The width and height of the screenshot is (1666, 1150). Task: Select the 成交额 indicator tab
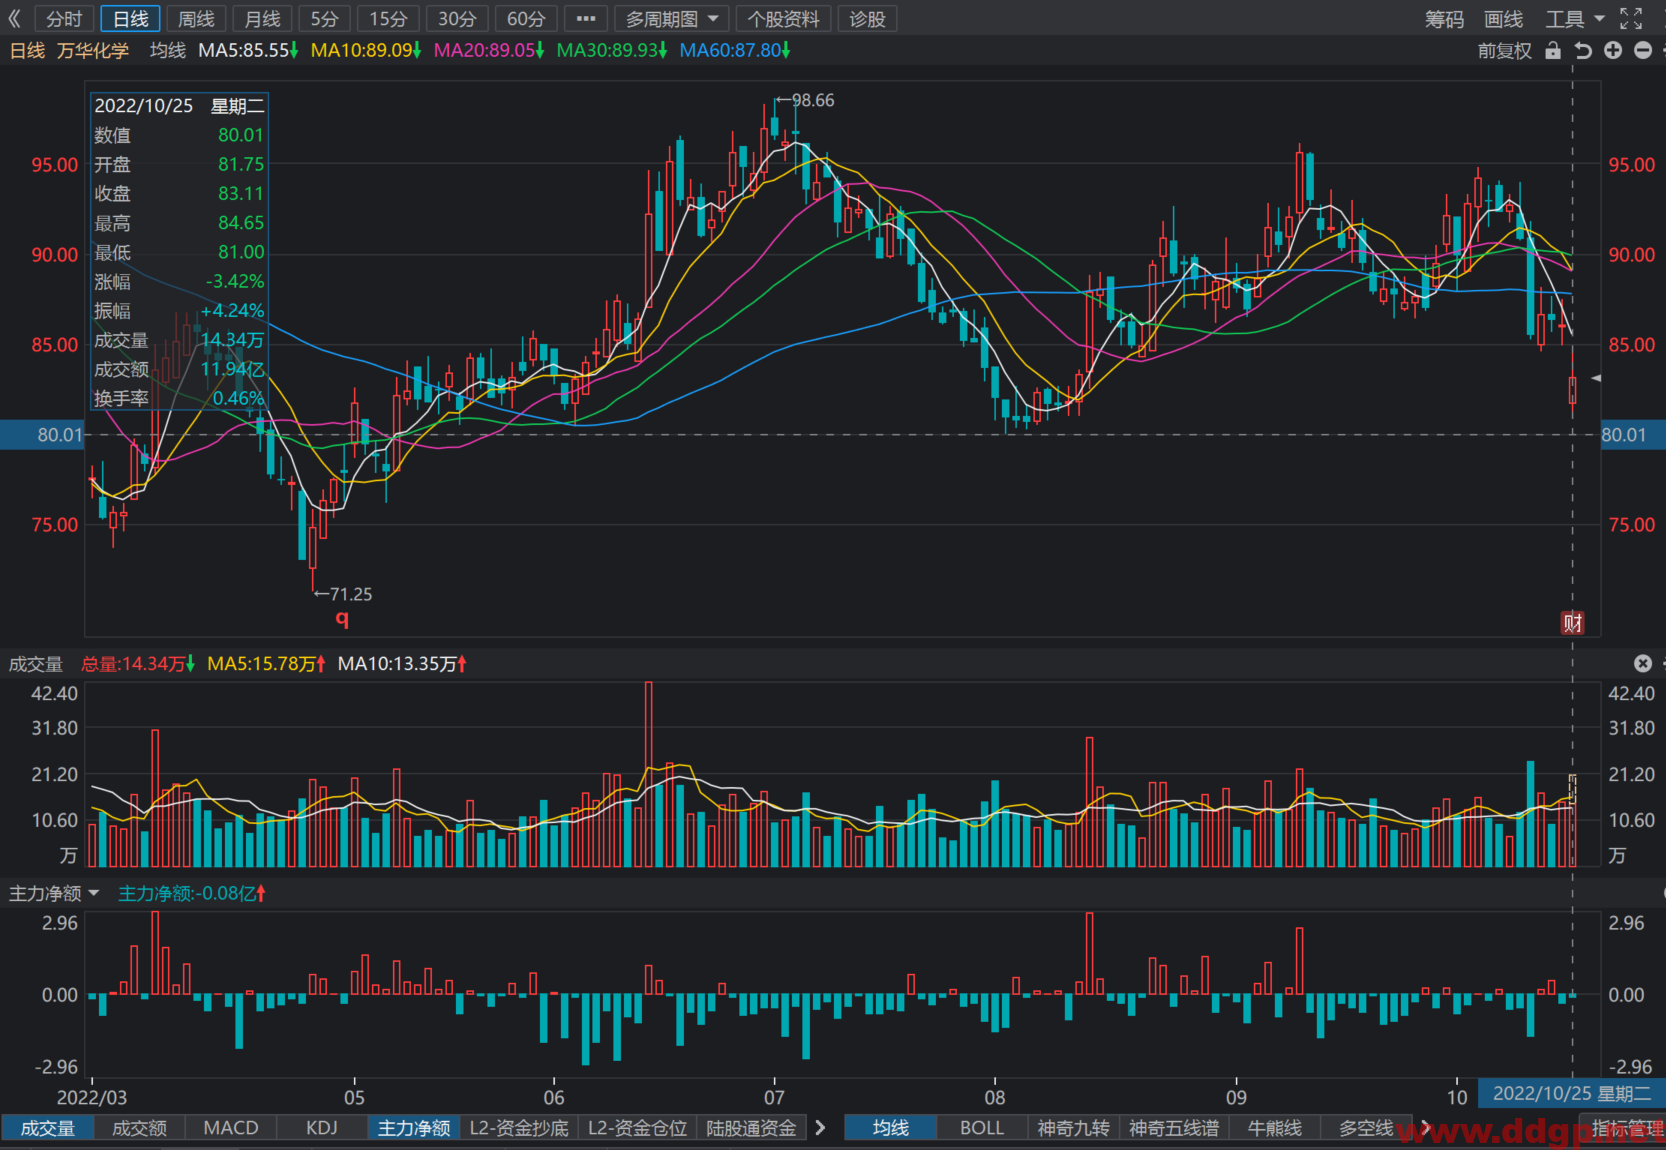tap(139, 1128)
